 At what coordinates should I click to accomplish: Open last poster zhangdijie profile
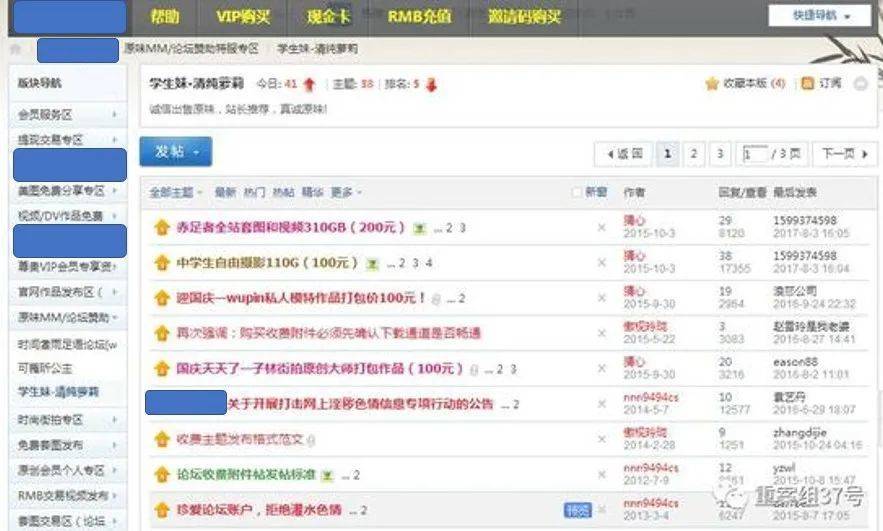[x=800, y=432]
